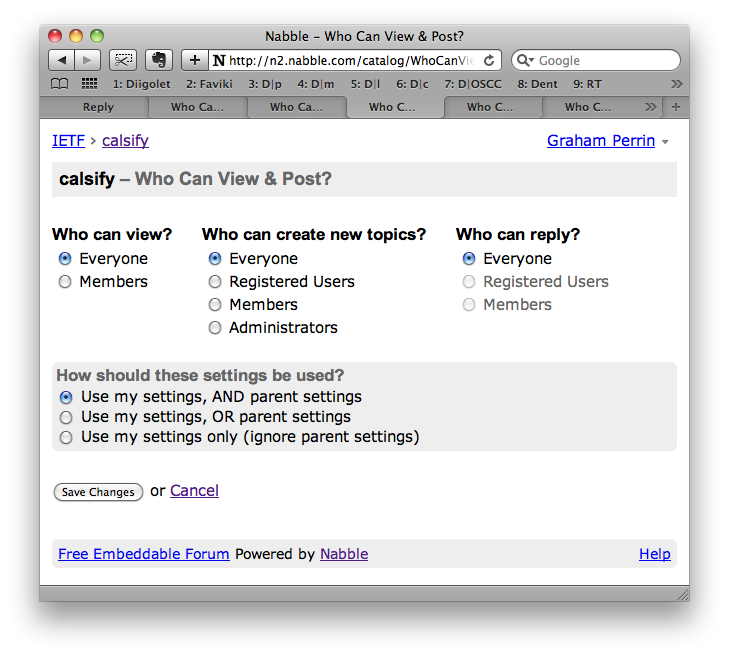Viewport: 729px width, 656px height.
Task: Choose Administrators for creating new topics
Action: [215, 328]
